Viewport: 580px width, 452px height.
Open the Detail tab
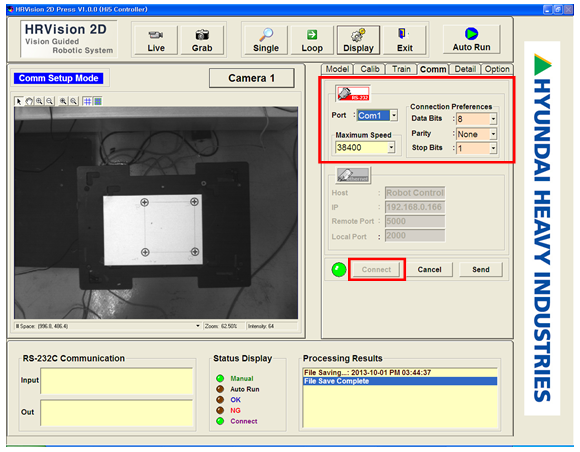(x=465, y=69)
